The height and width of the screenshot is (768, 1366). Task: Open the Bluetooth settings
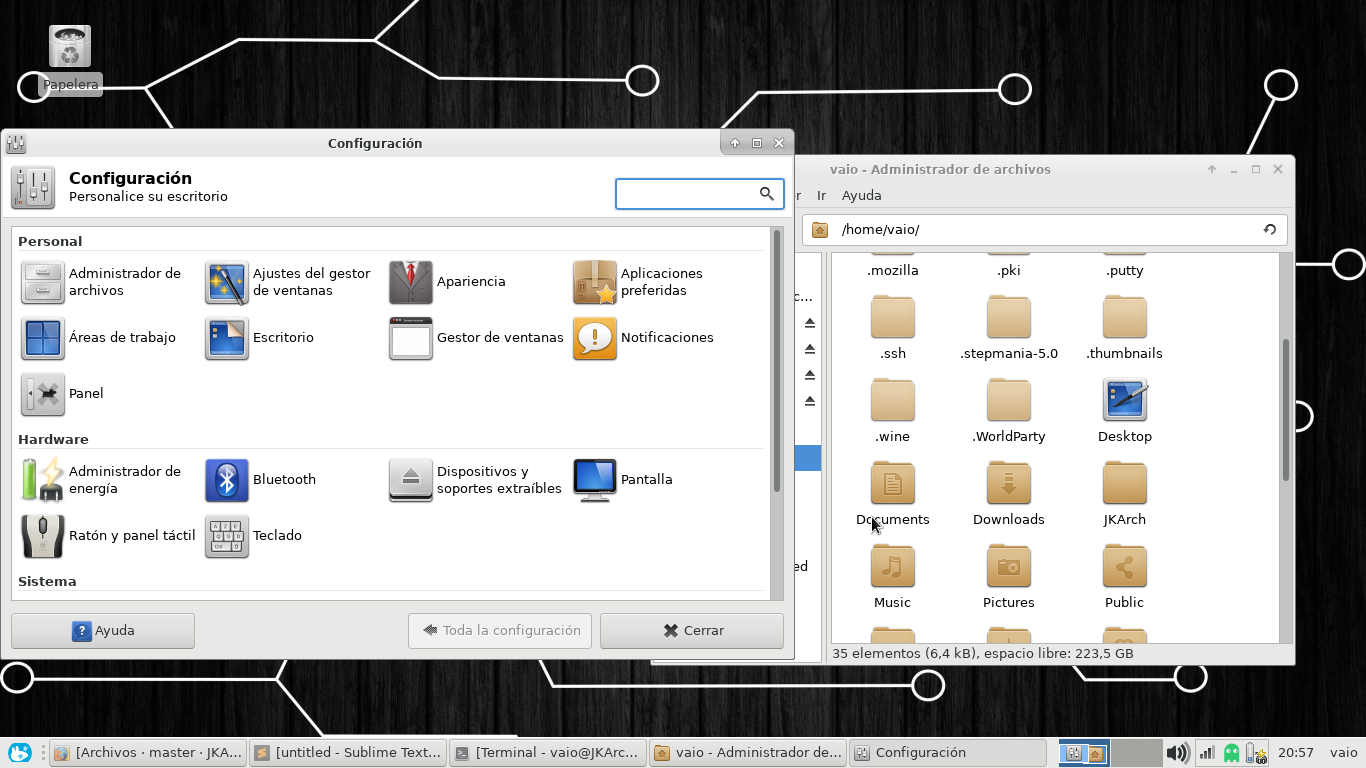pos(227,480)
